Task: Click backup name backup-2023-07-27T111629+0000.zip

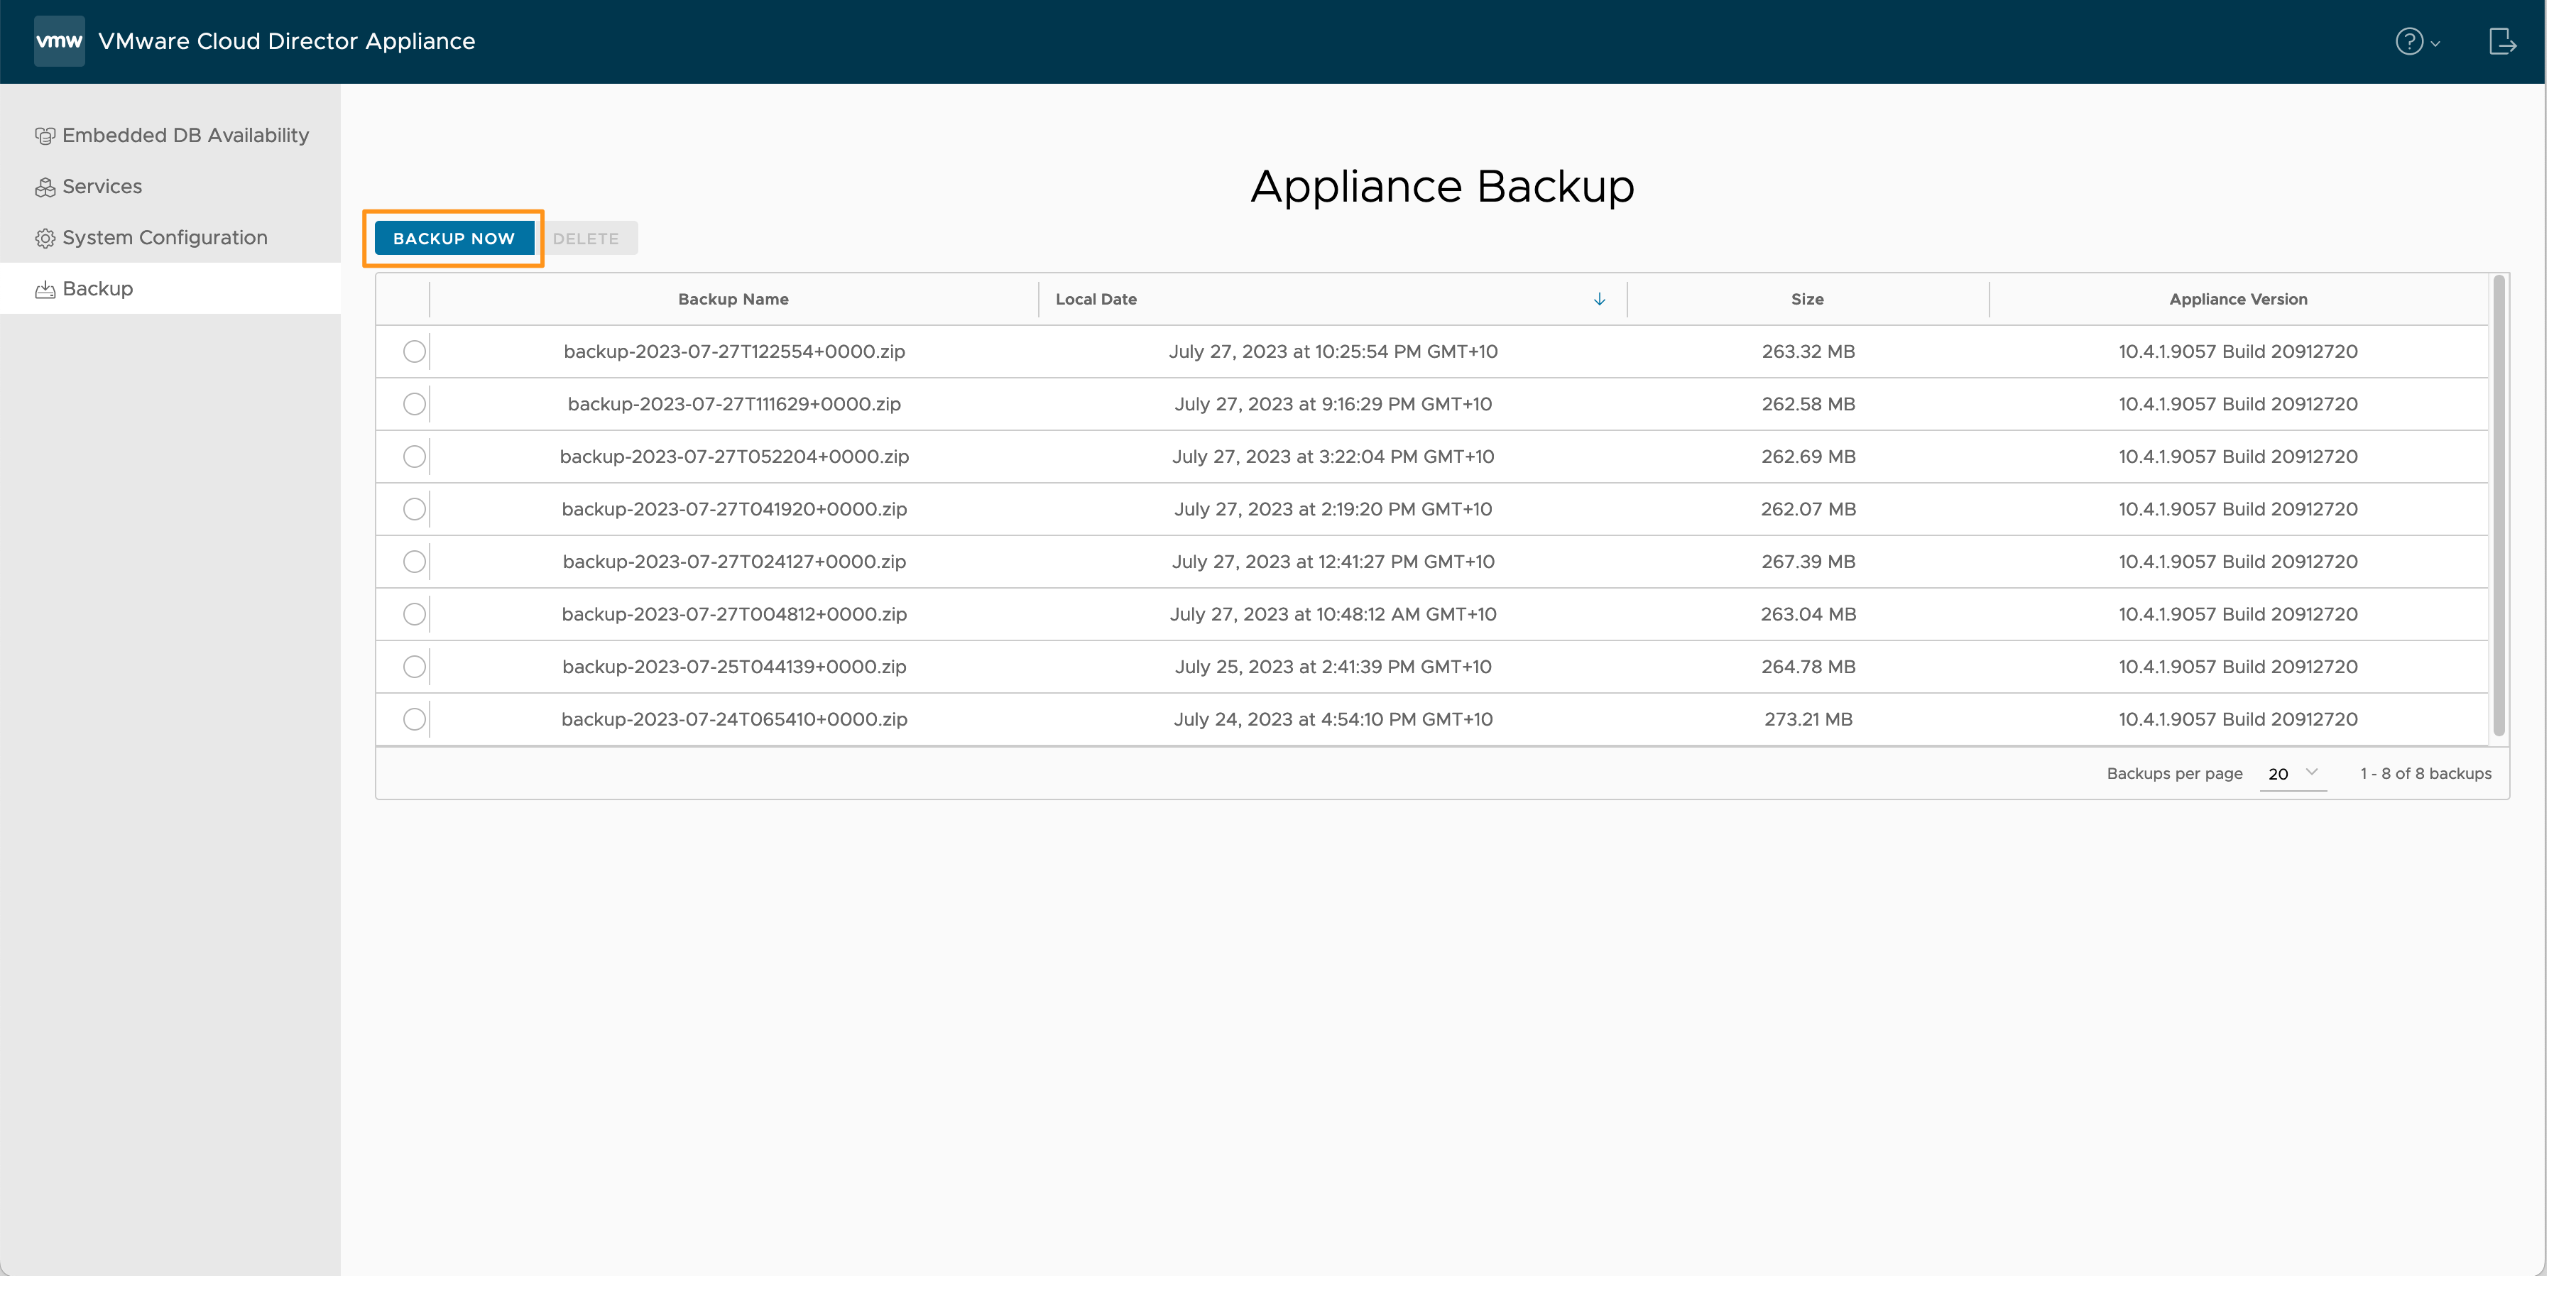Action: 734,404
